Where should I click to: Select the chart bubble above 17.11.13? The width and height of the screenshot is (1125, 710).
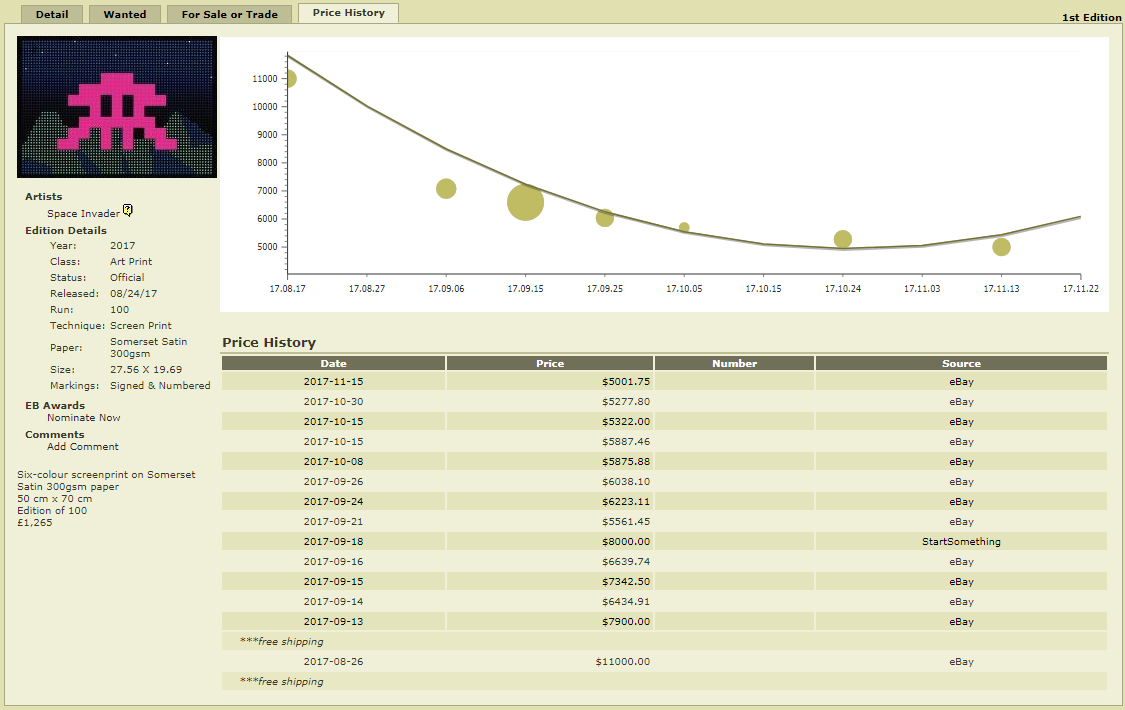1001,247
